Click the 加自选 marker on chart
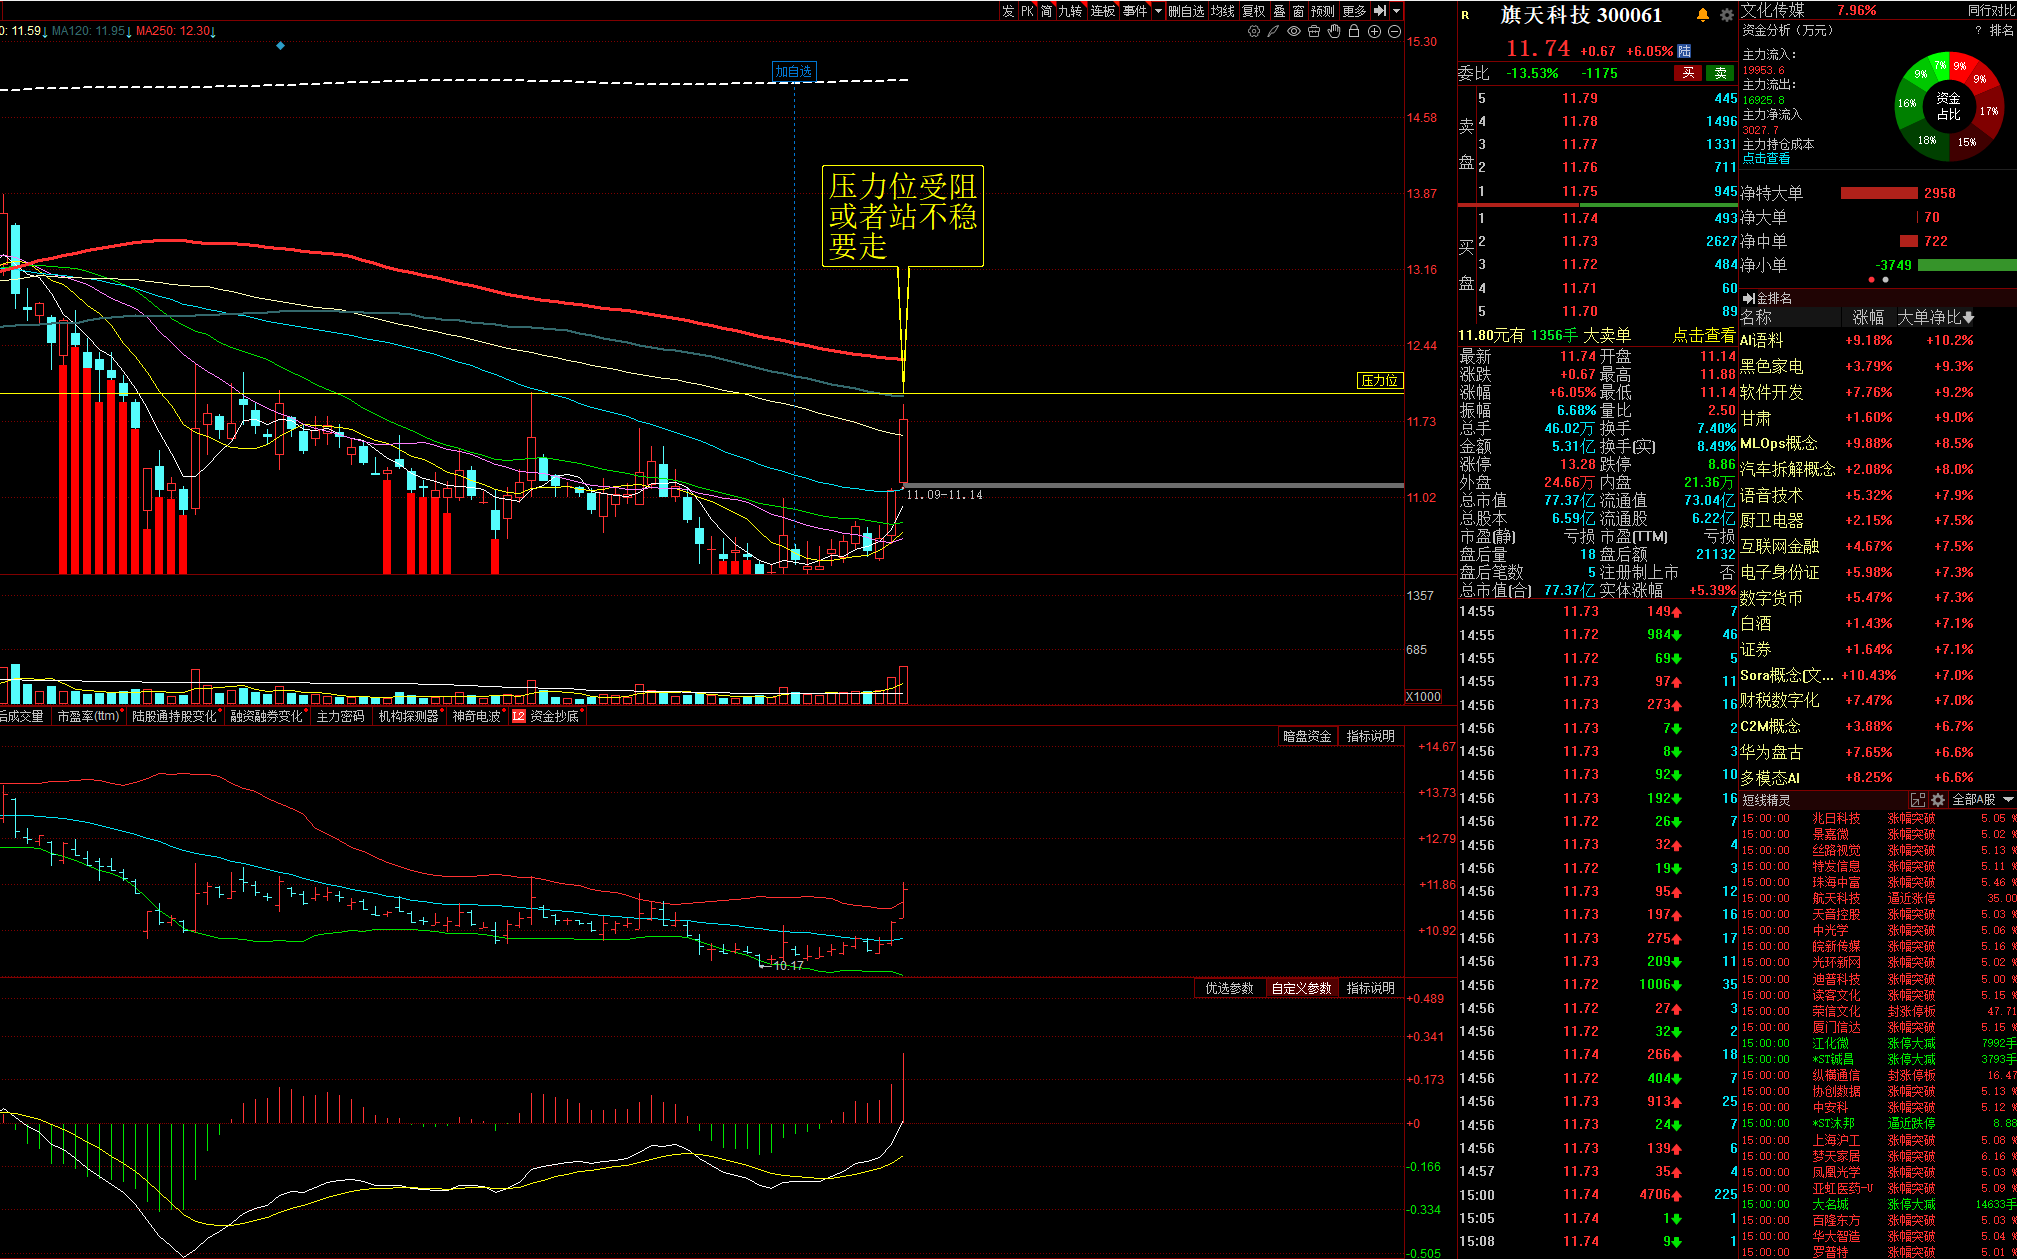 click(794, 71)
